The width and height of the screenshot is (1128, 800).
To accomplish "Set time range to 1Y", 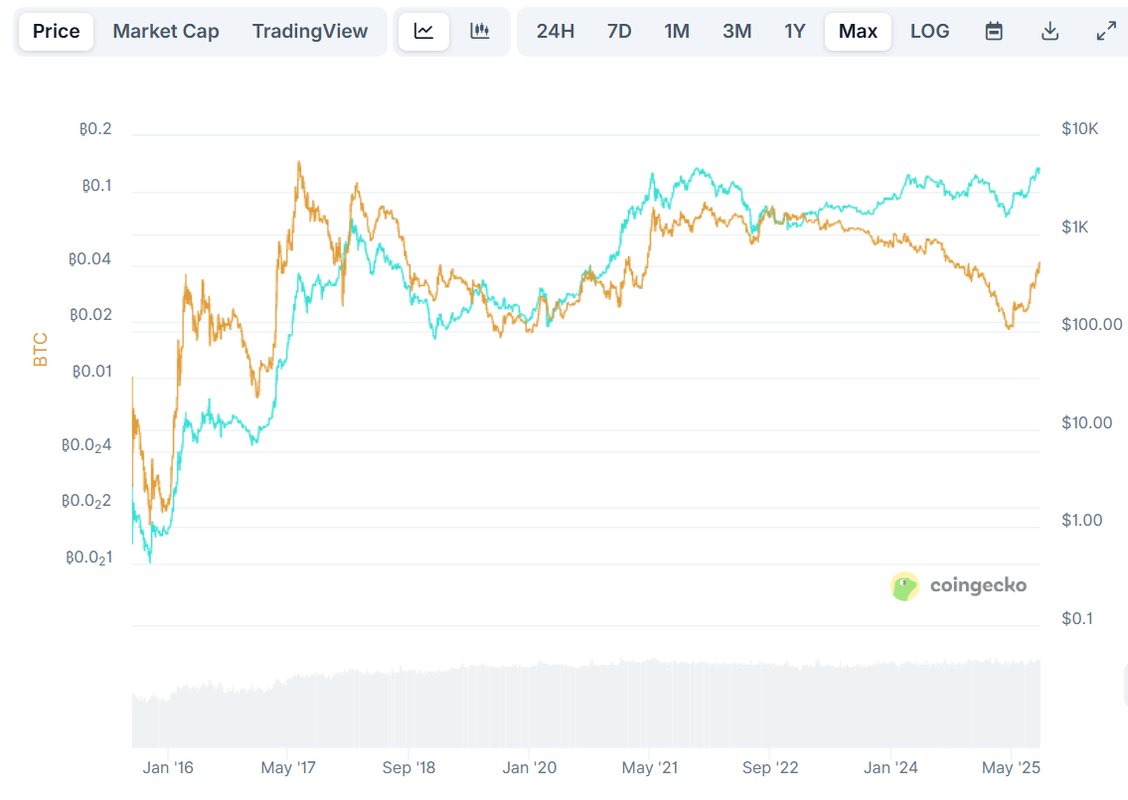I will point(794,32).
